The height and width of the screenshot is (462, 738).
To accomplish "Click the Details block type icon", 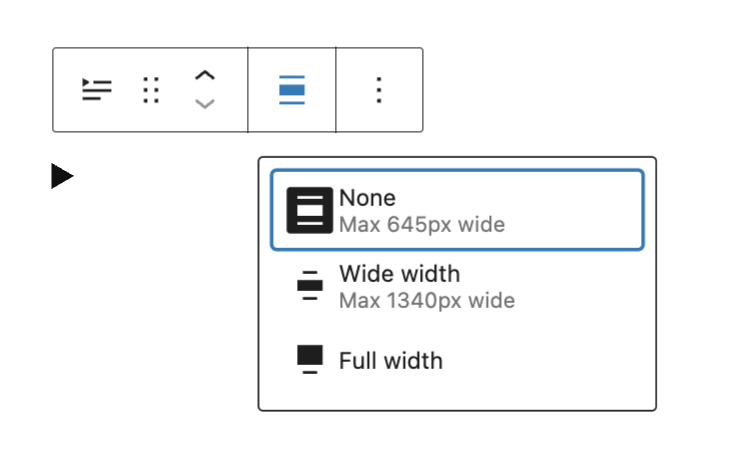I will [x=97, y=90].
